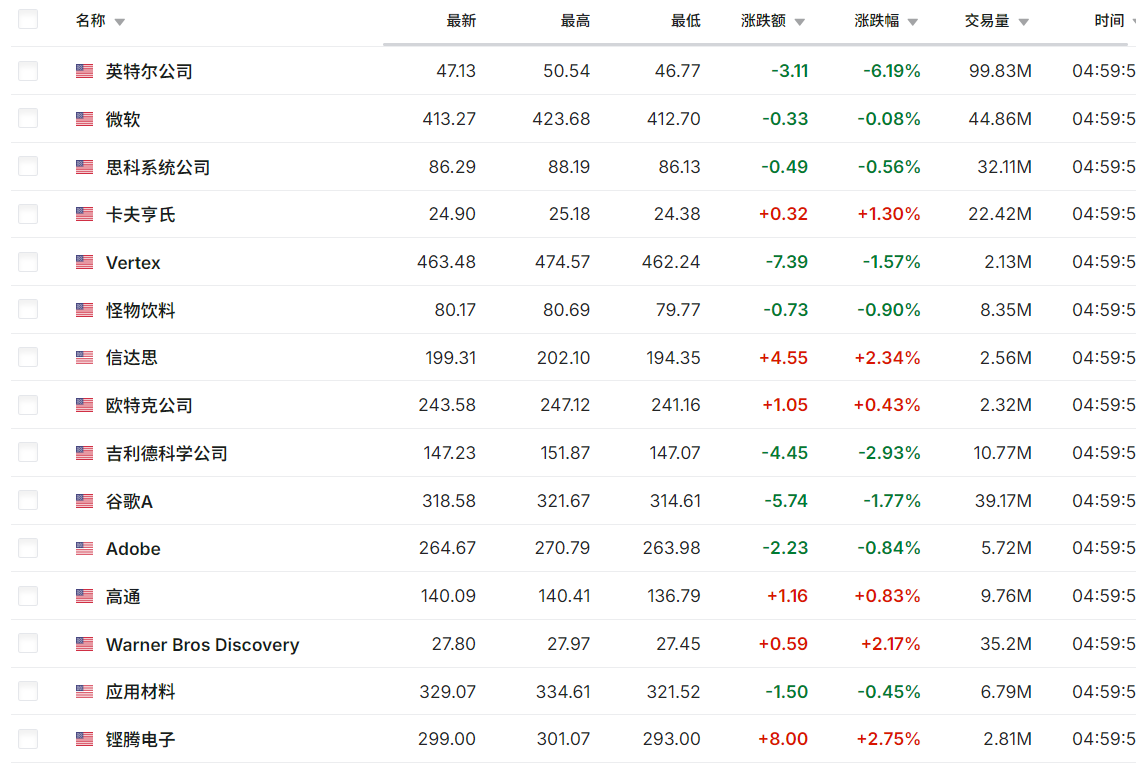Click the 最高 column header

click(575, 21)
